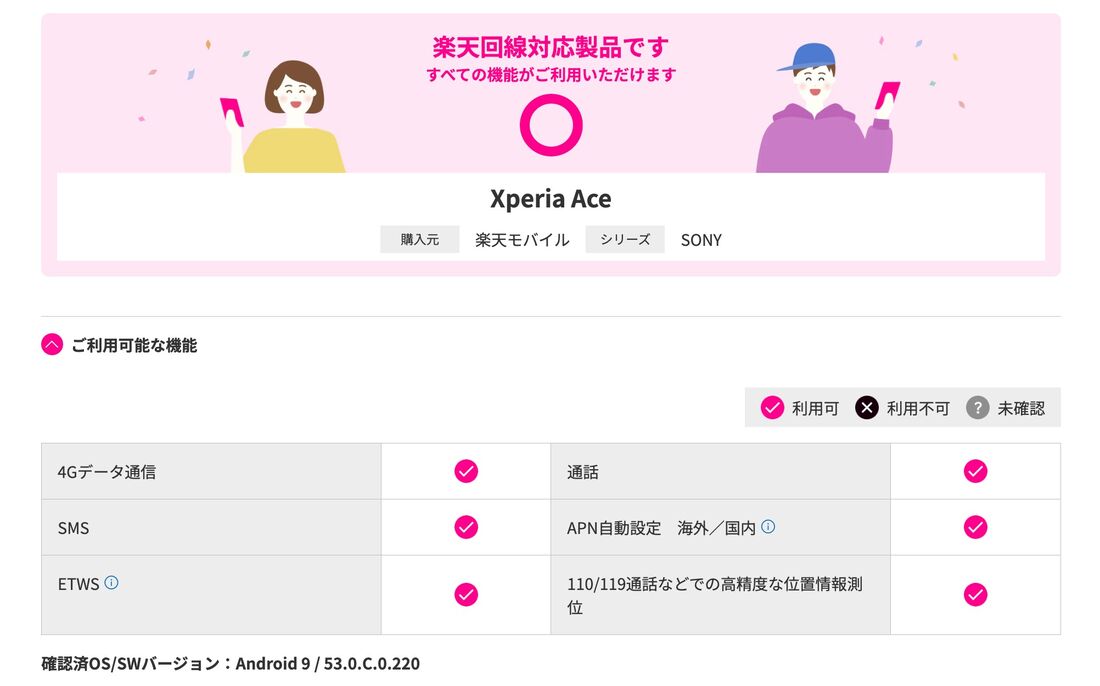Select the 楽天モバイル text
1100x686 pixels.
point(522,240)
